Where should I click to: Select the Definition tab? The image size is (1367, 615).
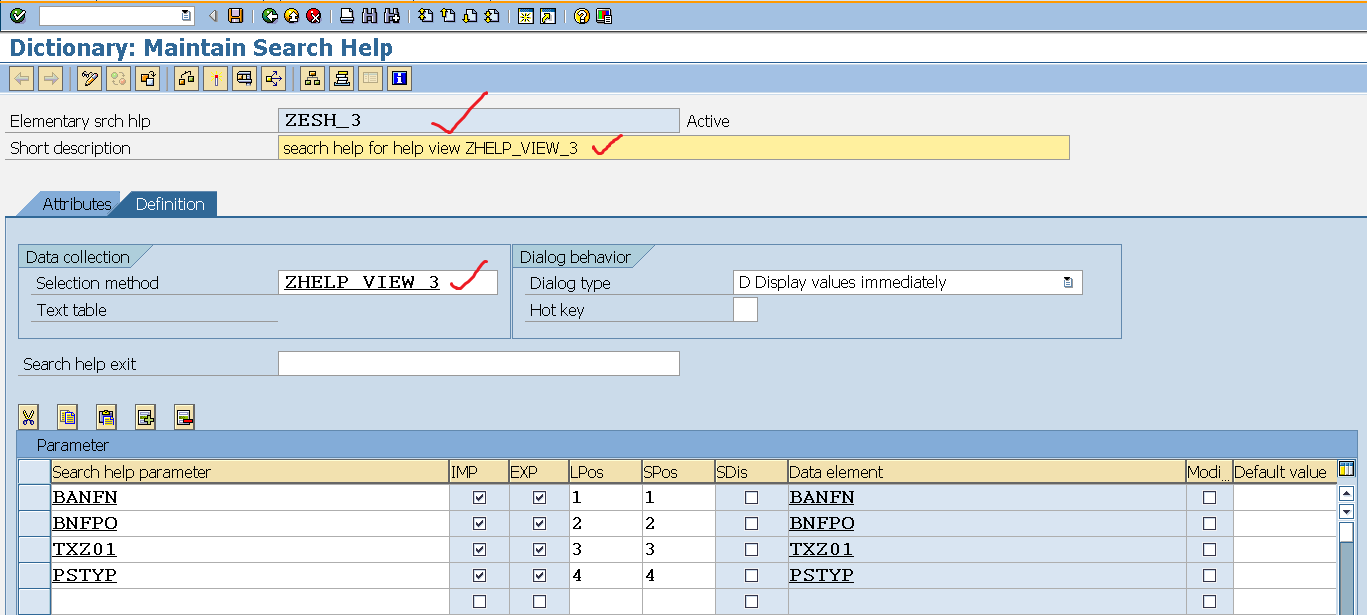pos(169,204)
